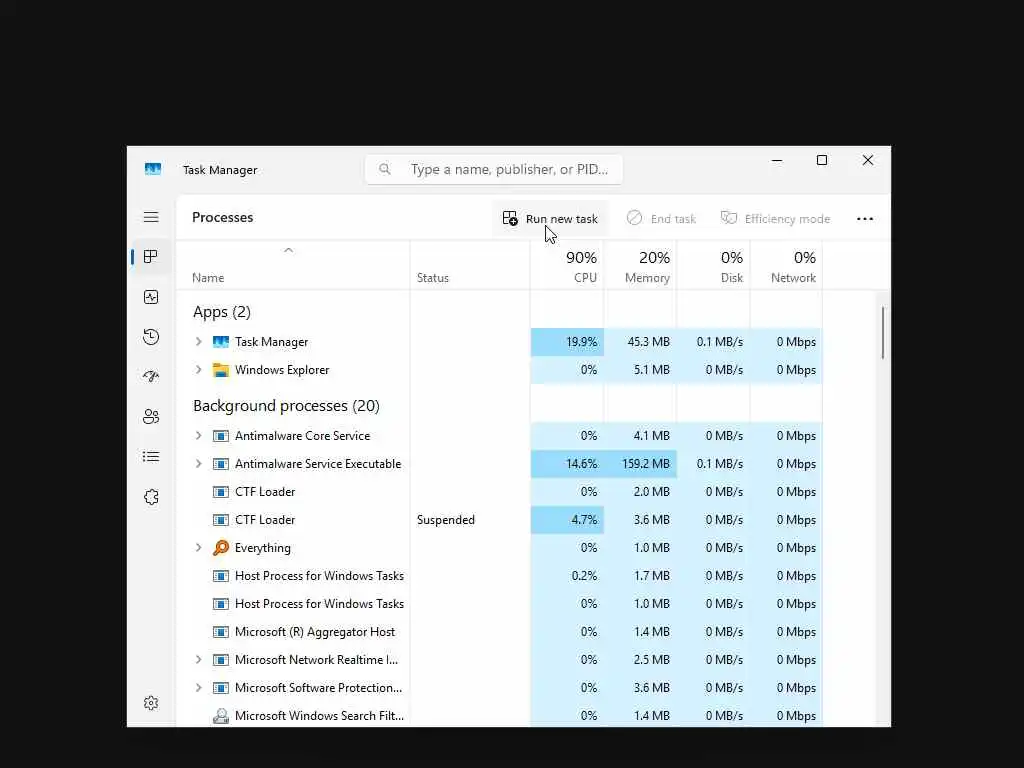Image resolution: width=1024 pixels, height=768 pixels.
Task: Click the search magnifier icon
Action: (x=385, y=169)
